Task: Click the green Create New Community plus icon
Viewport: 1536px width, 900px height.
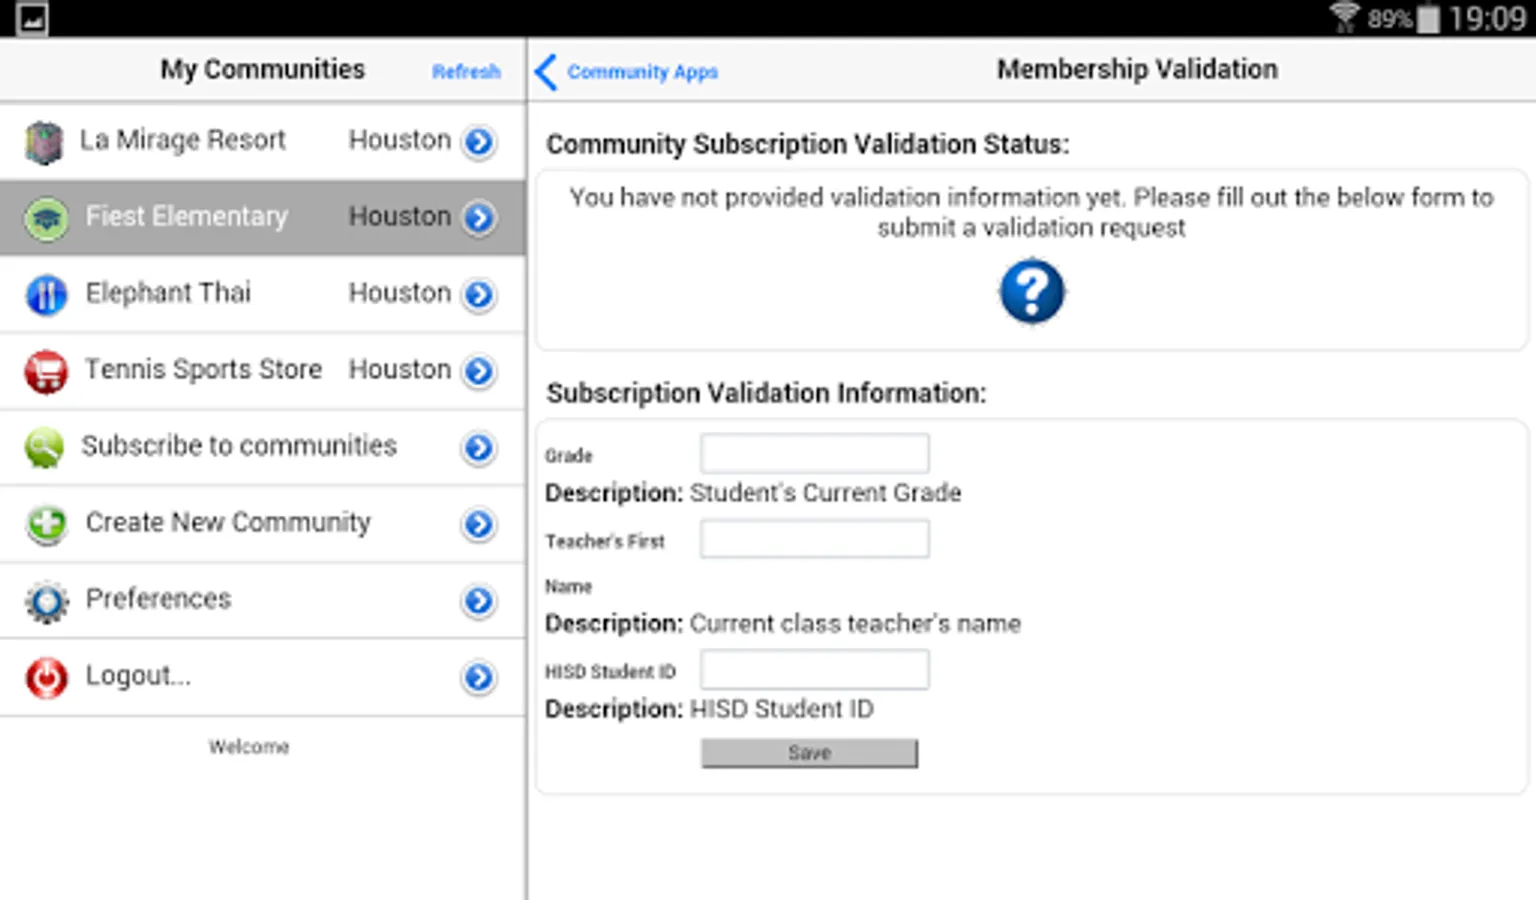Action: point(46,524)
